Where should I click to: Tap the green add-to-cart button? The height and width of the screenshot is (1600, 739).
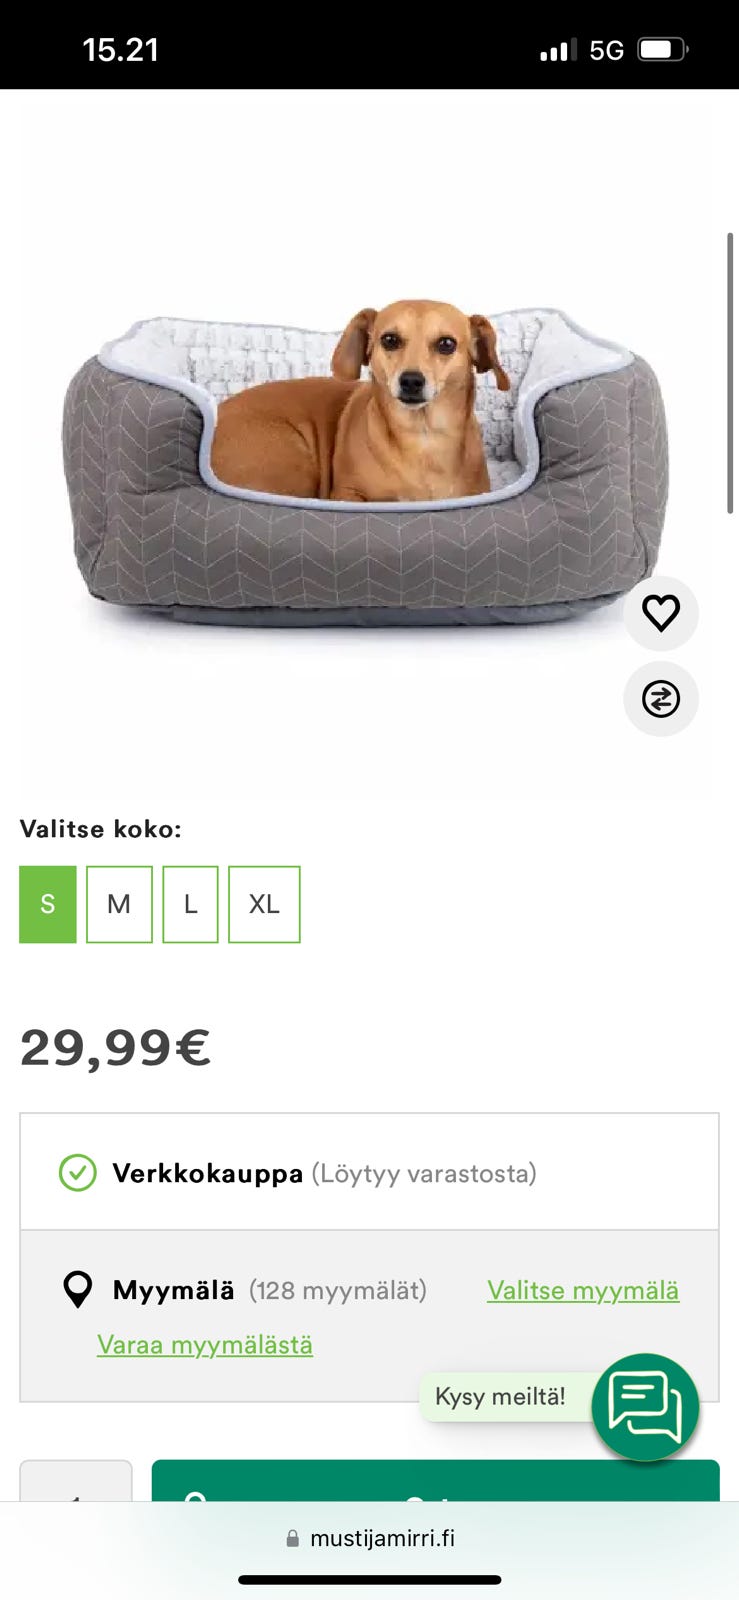[435, 1480]
